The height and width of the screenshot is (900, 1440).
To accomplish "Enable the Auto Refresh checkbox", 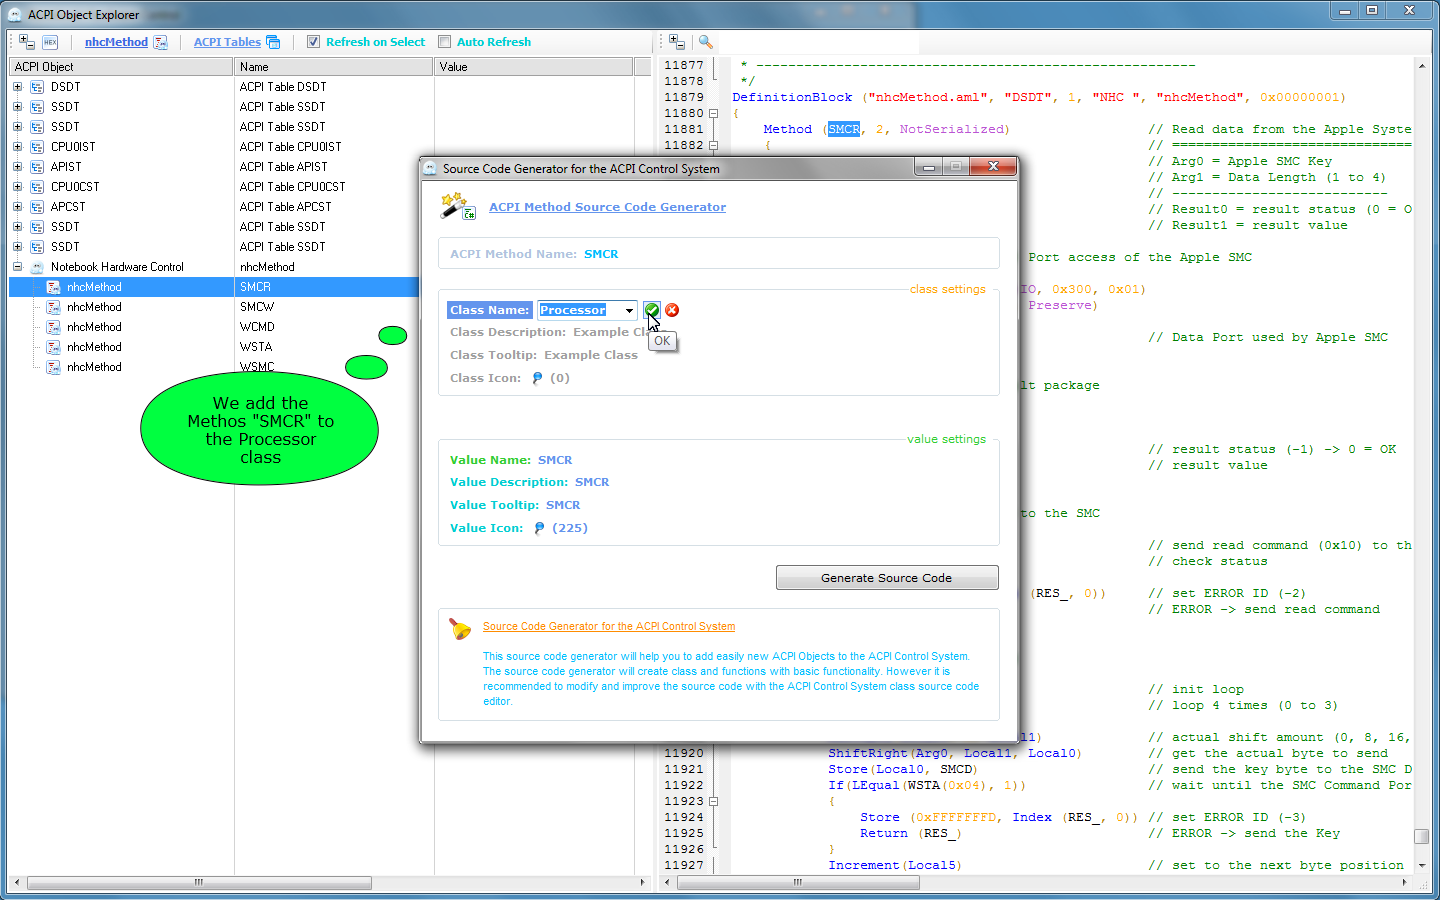I will (x=445, y=42).
